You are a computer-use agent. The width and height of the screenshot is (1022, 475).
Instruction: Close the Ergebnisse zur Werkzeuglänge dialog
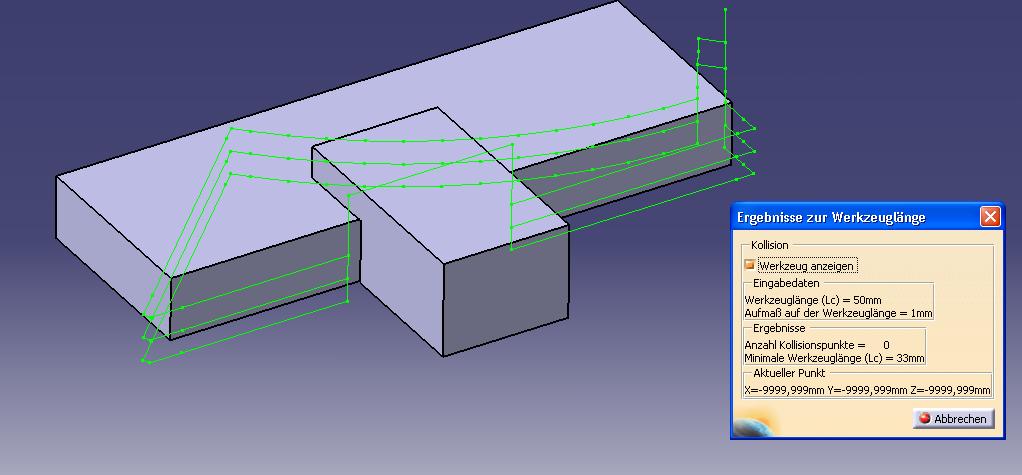click(989, 217)
